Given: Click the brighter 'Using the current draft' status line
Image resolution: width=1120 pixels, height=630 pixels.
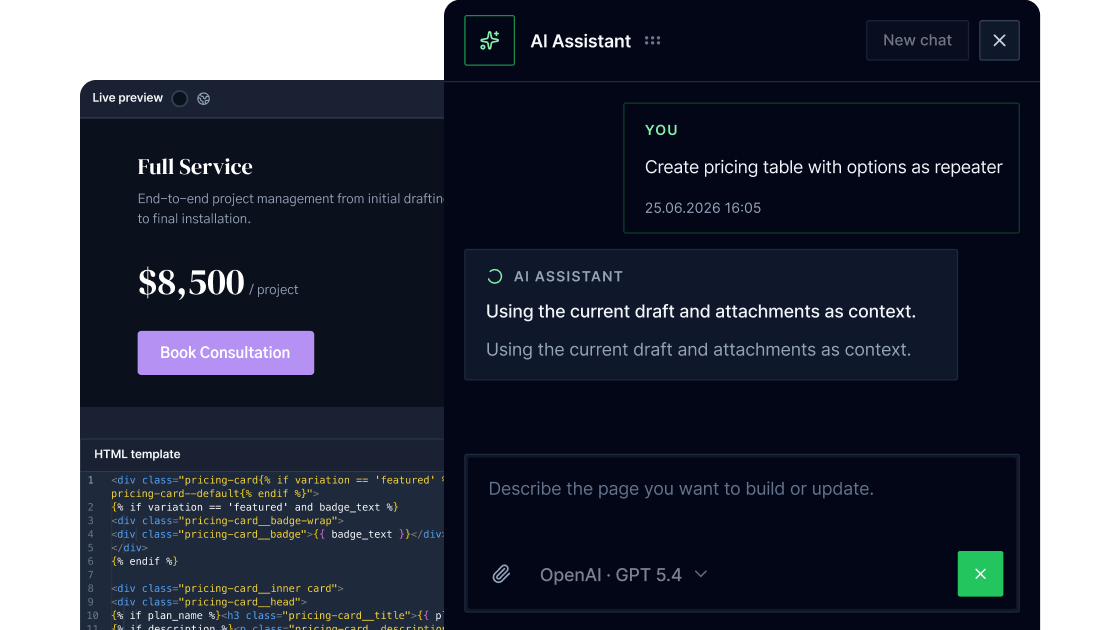Looking at the screenshot, I should pos(701,311).
